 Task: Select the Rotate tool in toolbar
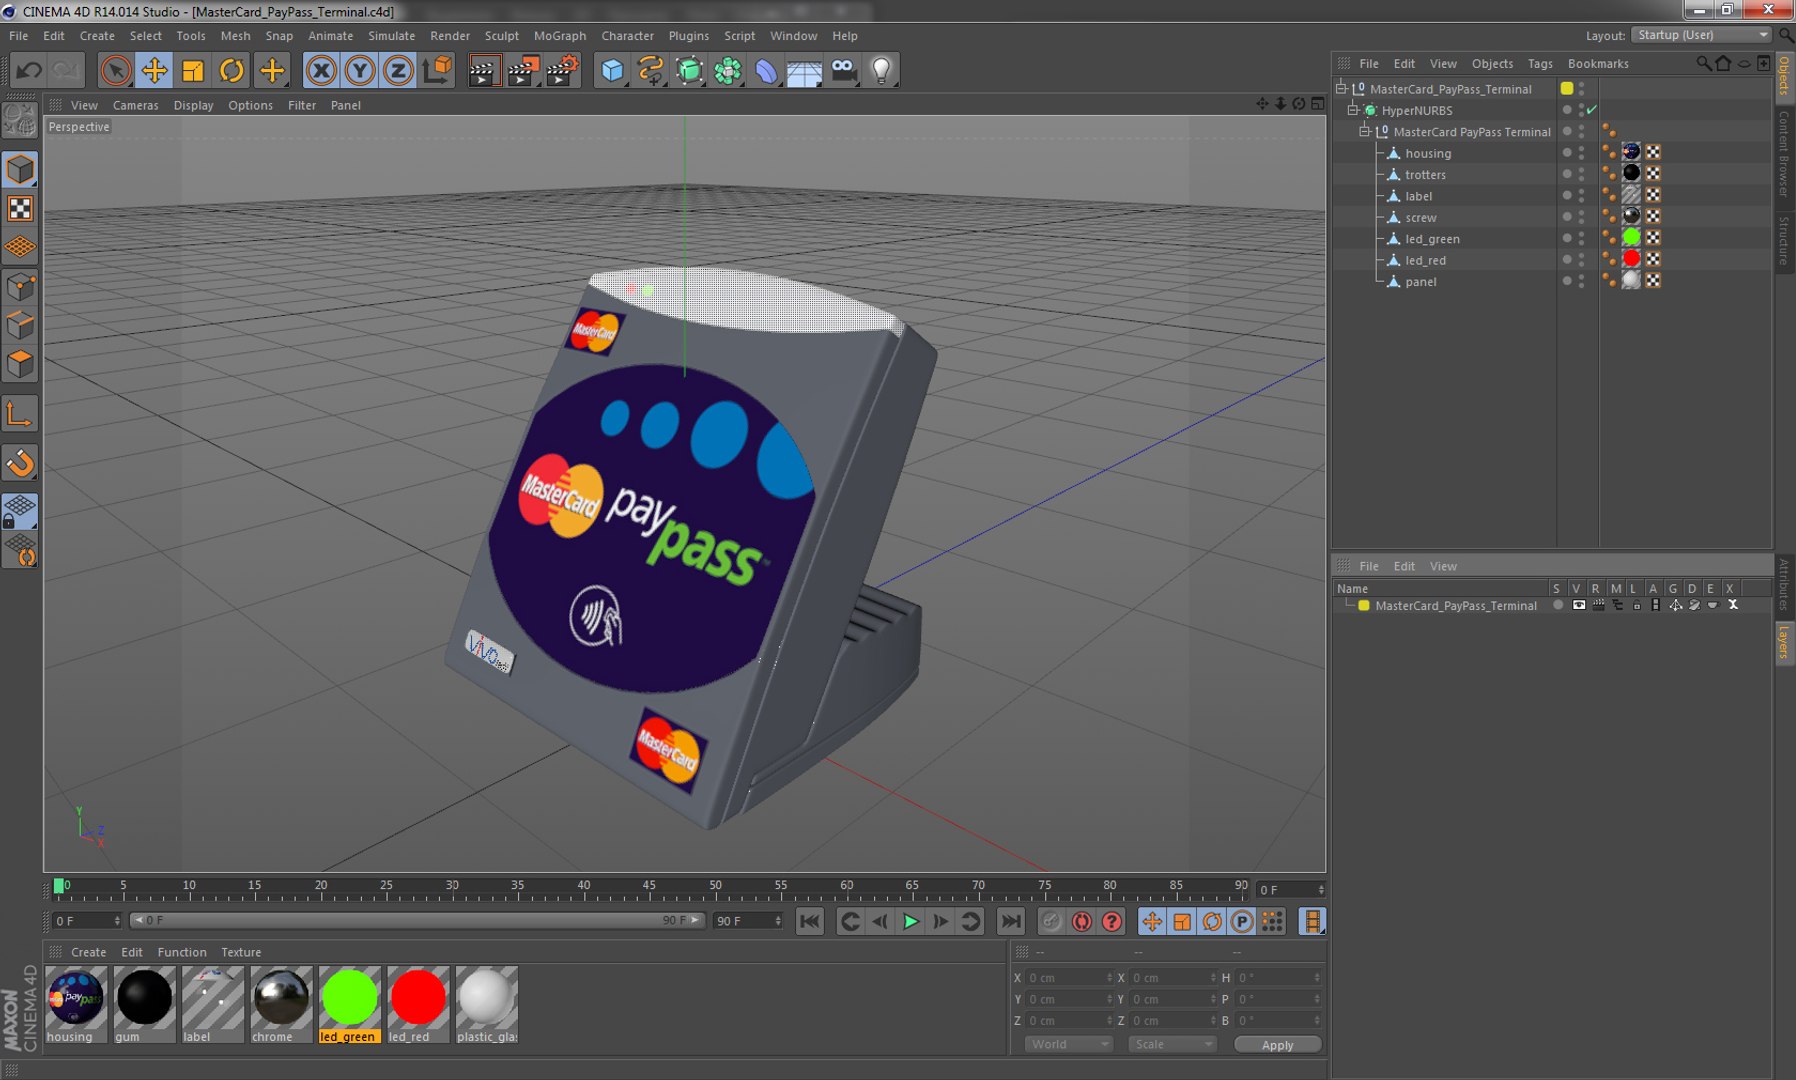(232, 70)
